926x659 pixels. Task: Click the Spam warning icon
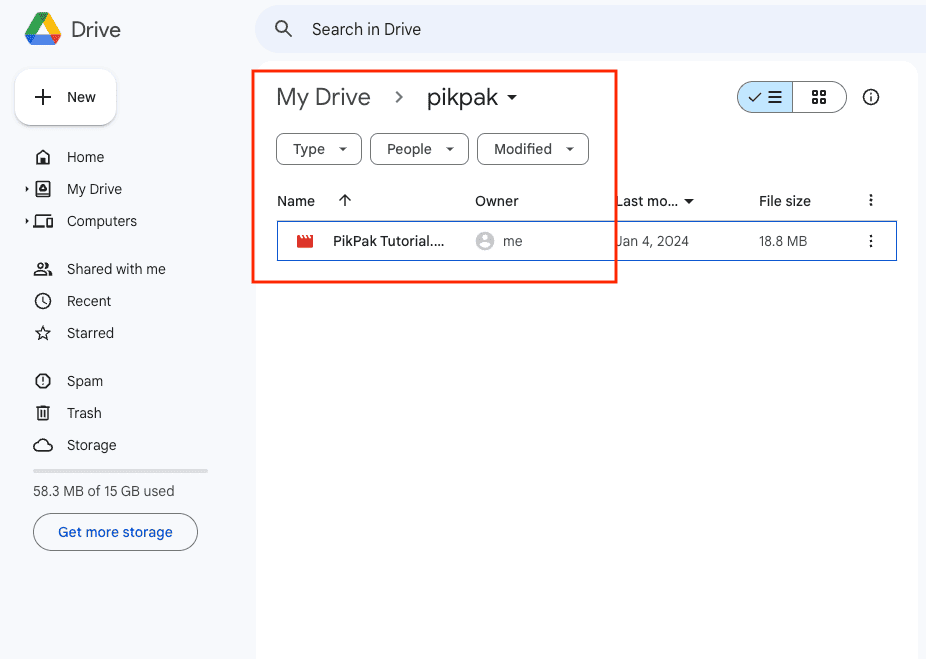click(43, 381)
